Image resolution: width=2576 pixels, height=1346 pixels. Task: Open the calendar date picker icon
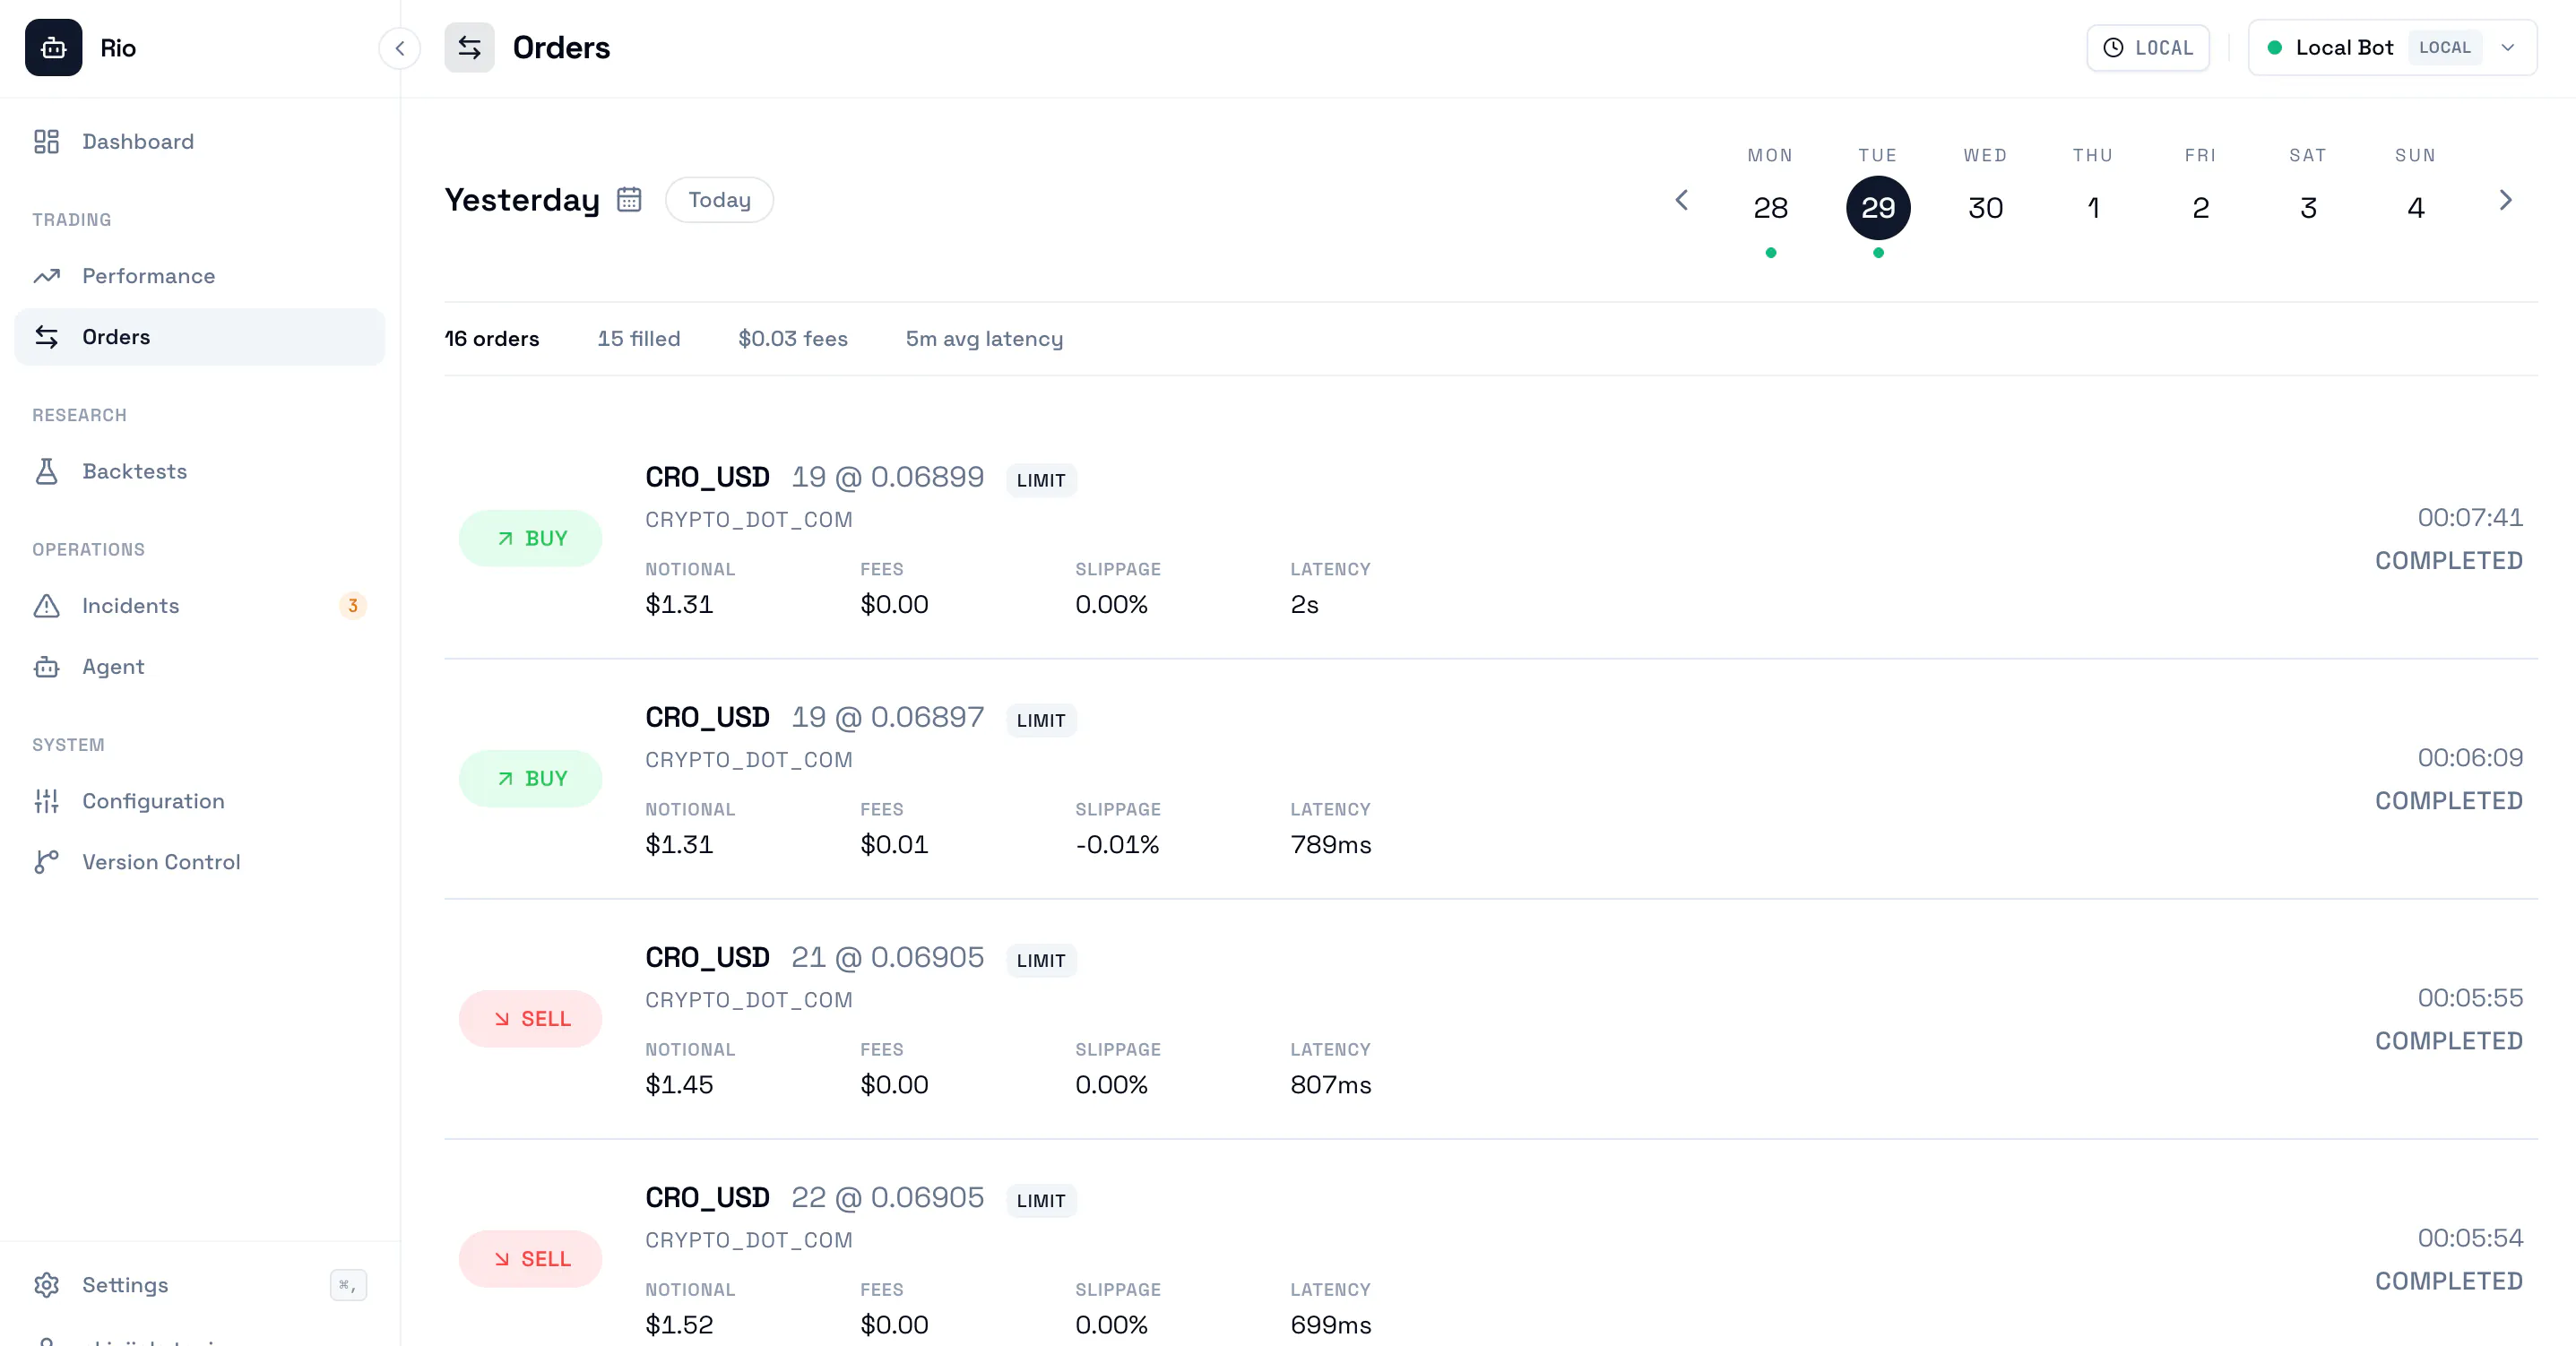pyautogui.click(x=629, y=200)
